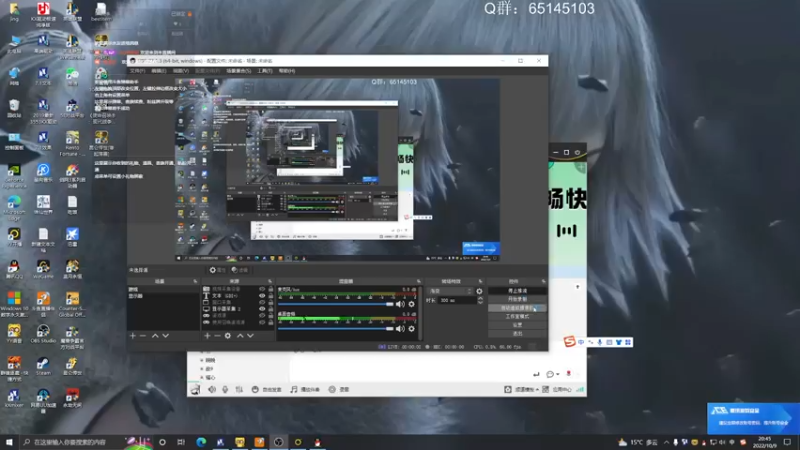Image resolution: width=800 pixels, height=450 pixels.
Task: Lock the 视频采集设备 source
Action: pos(271,289)
